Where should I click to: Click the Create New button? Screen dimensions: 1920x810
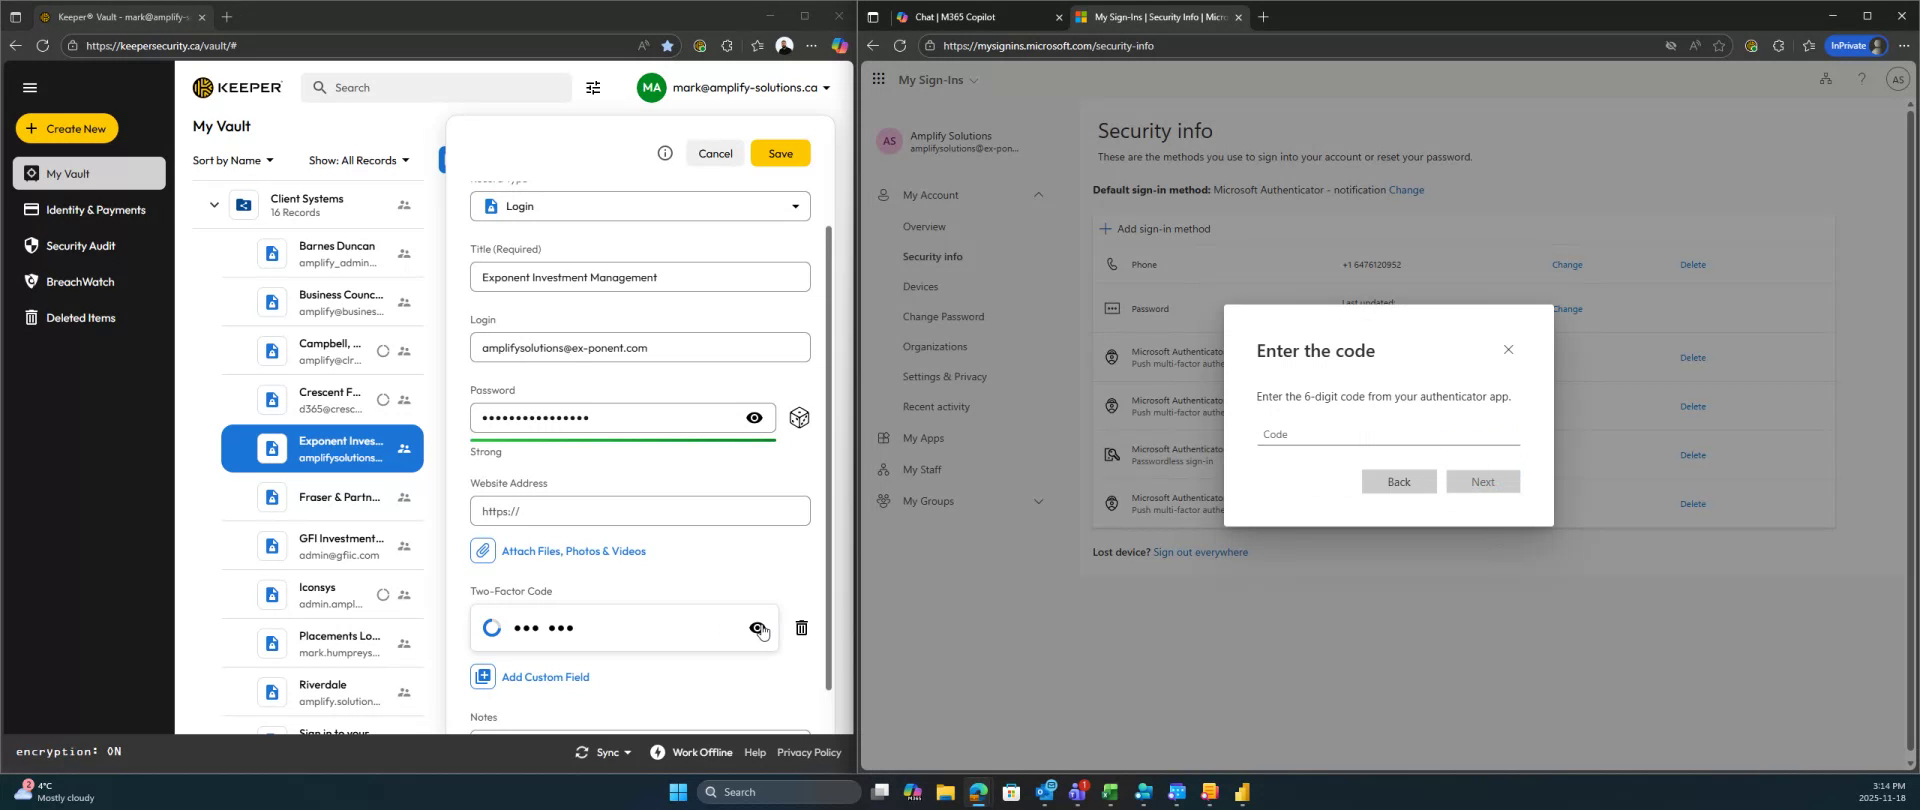tap(67, 128)
